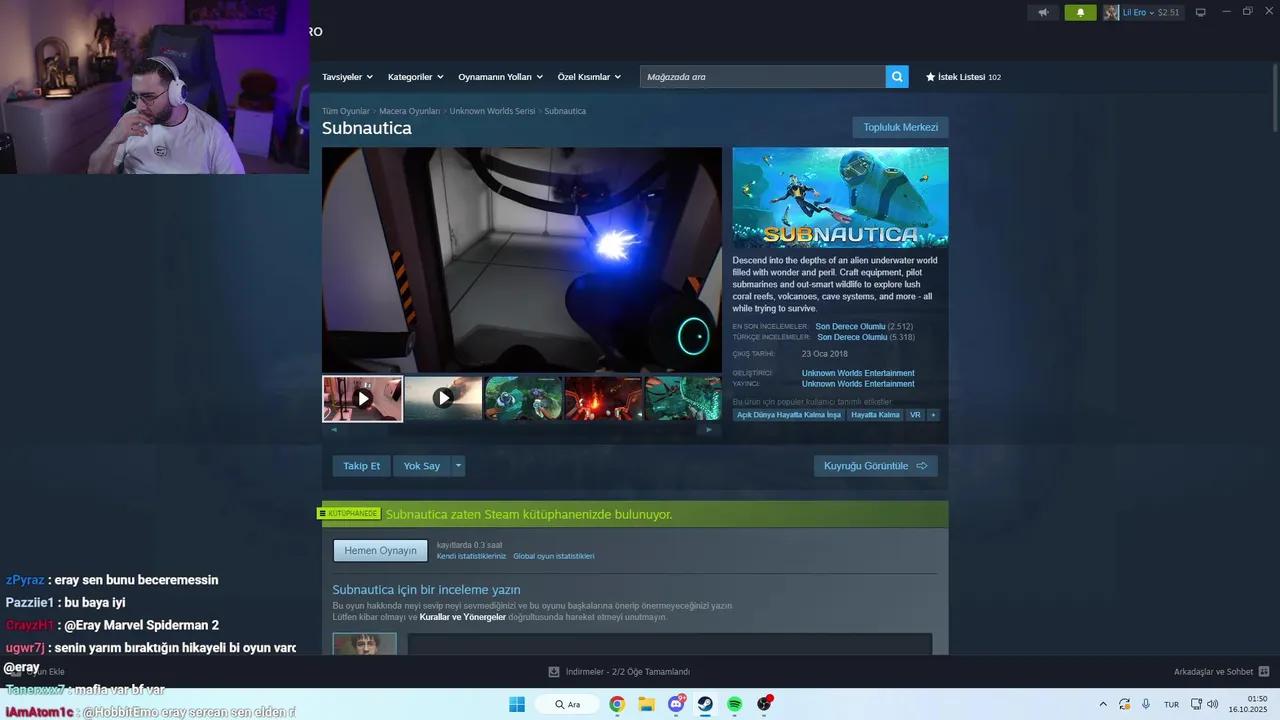Screen dimensions: 1280x720
Task: Click the TUR language indicator
Action: 1171,704
